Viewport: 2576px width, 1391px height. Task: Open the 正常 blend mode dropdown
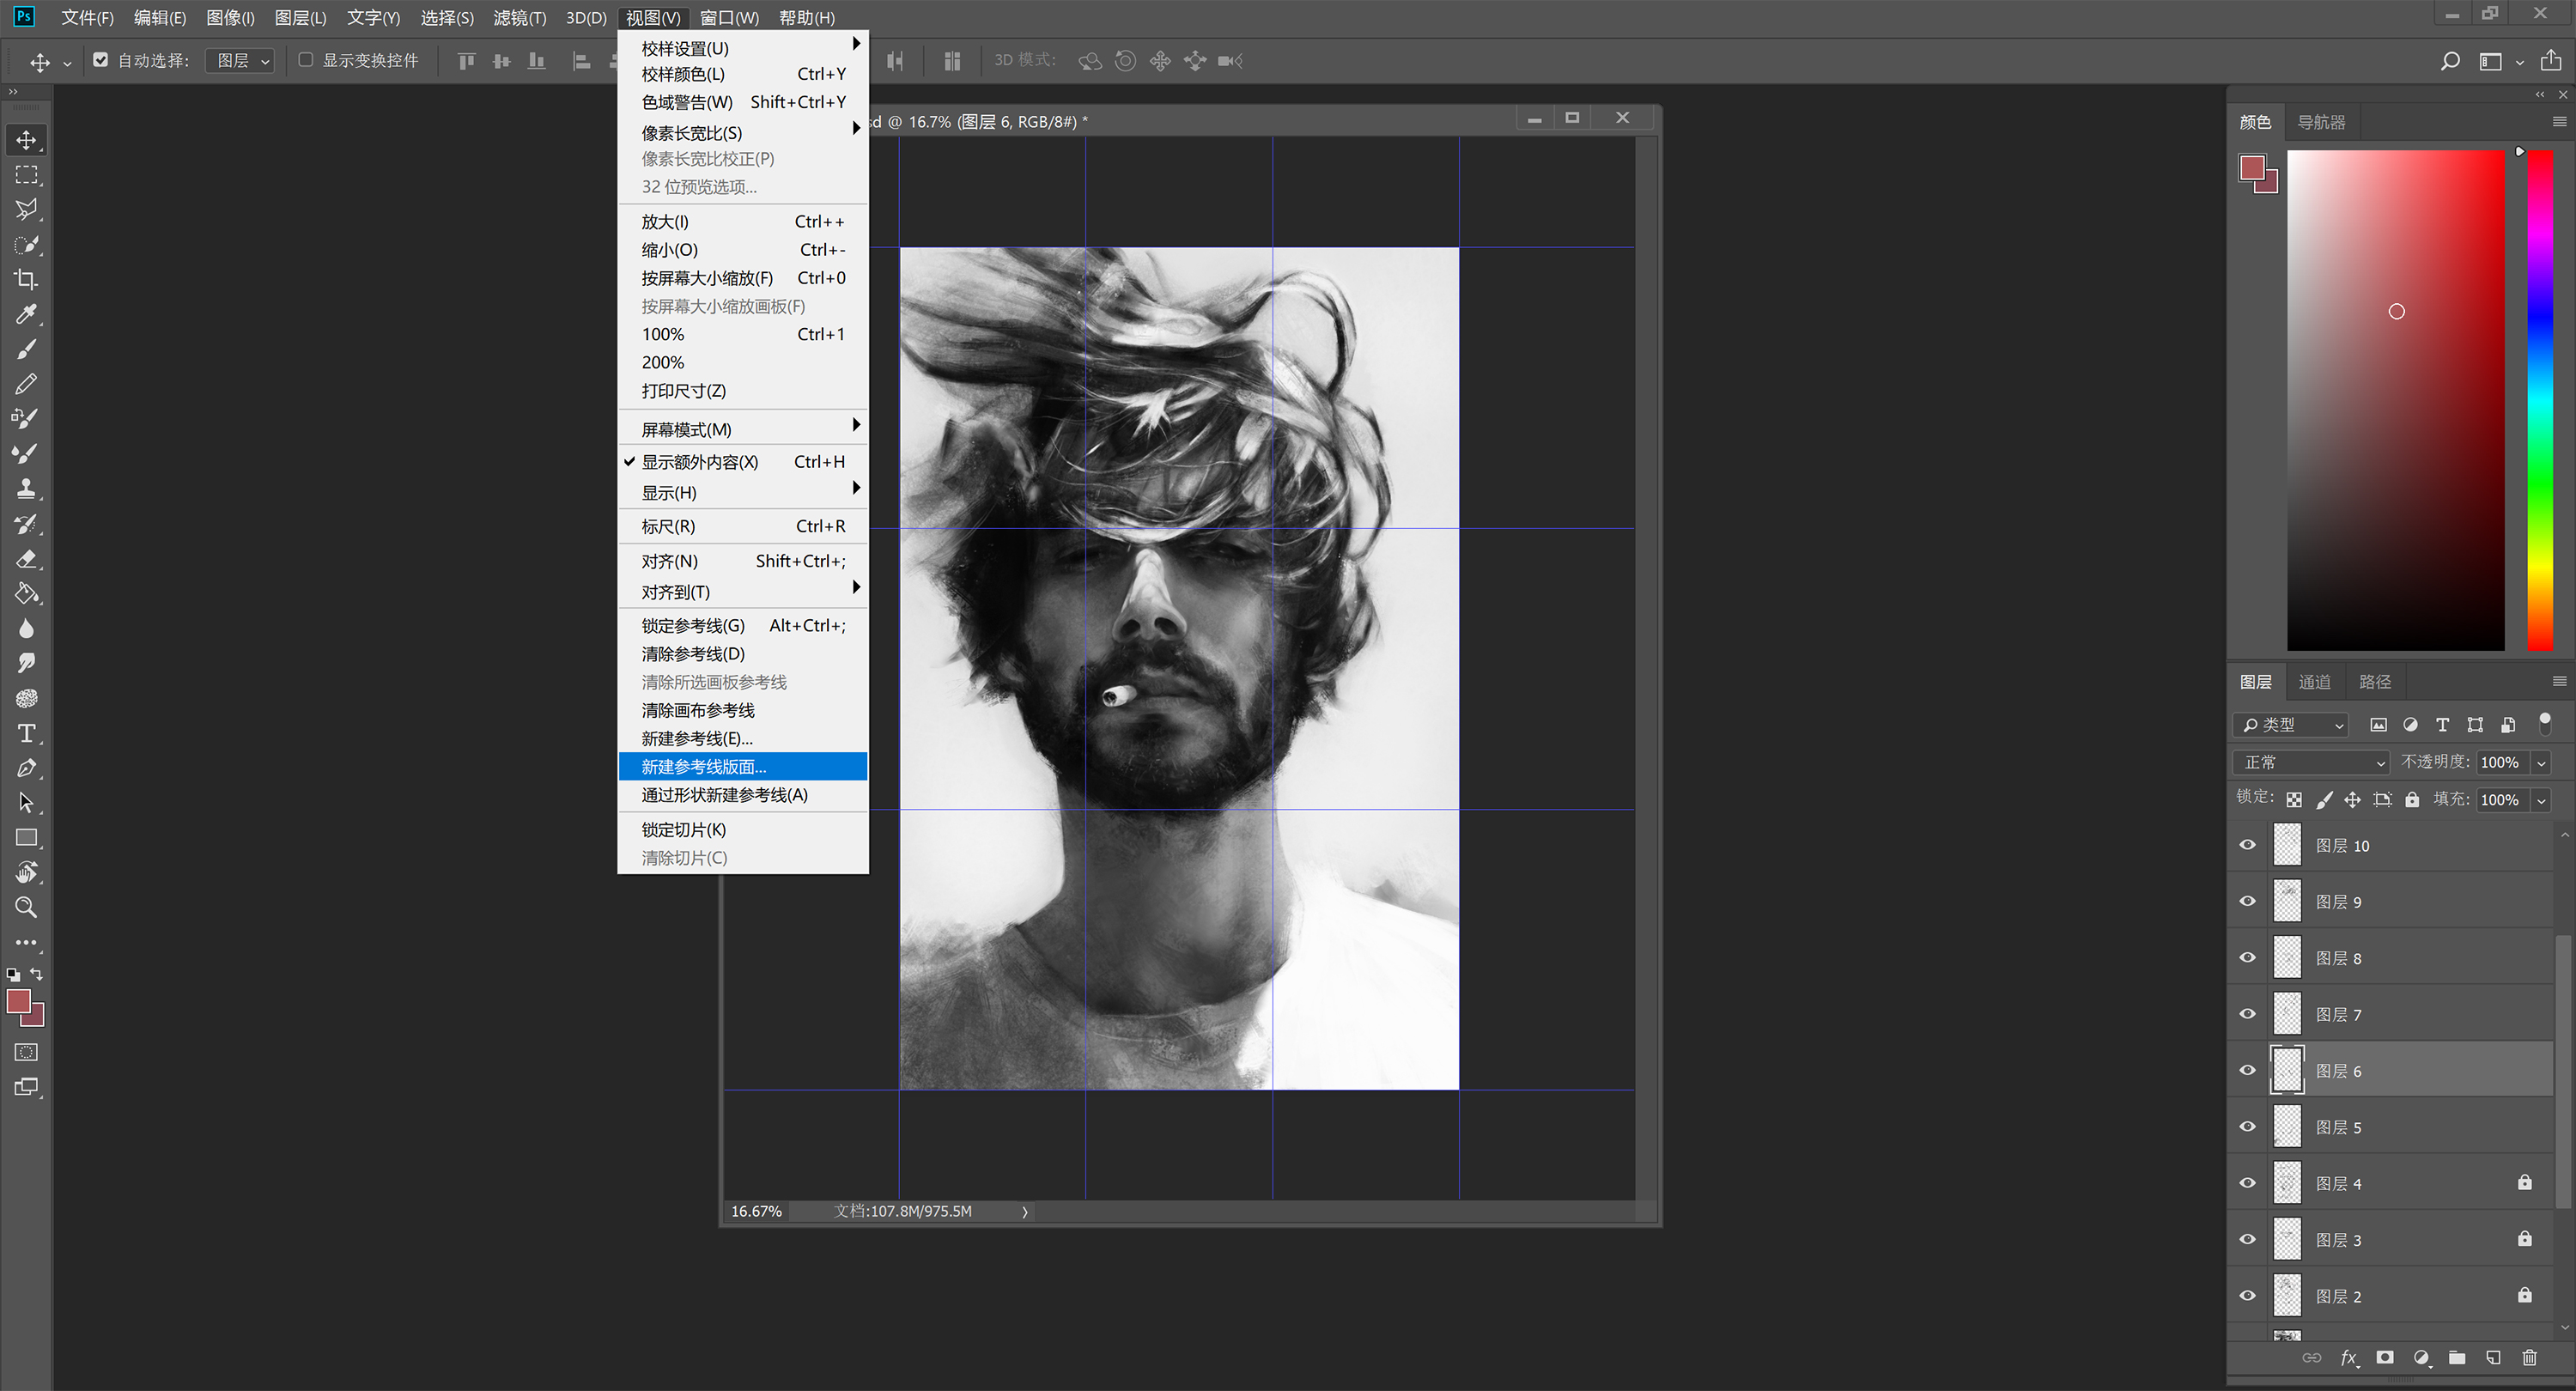2310,762
